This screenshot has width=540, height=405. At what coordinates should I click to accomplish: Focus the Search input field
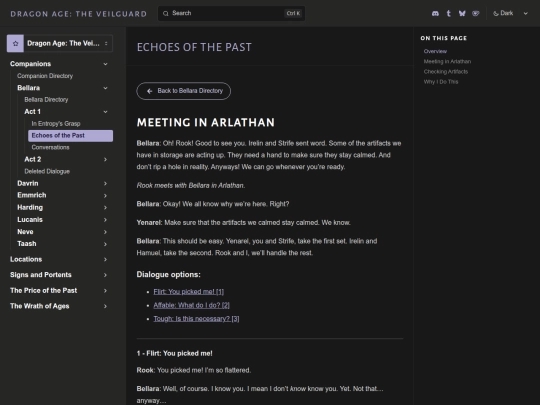coord(231,13)
